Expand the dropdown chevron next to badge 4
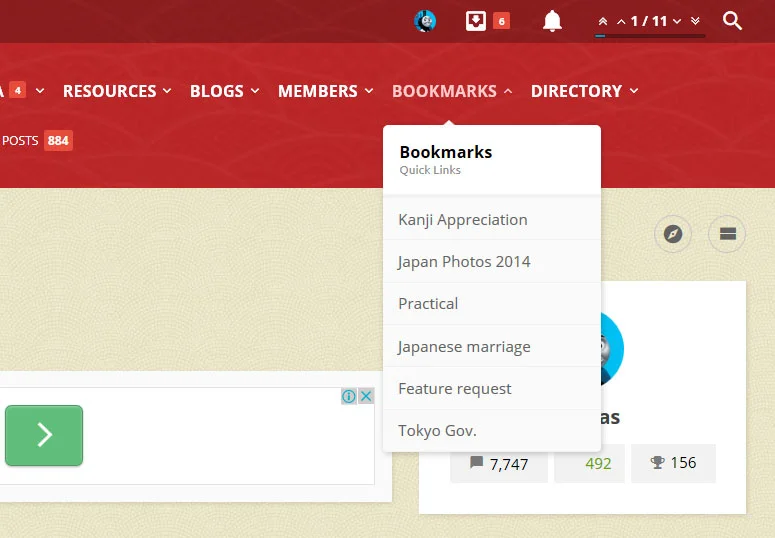Image resolution: width=775 pixels, height=538 pixels. pos(40,90)
